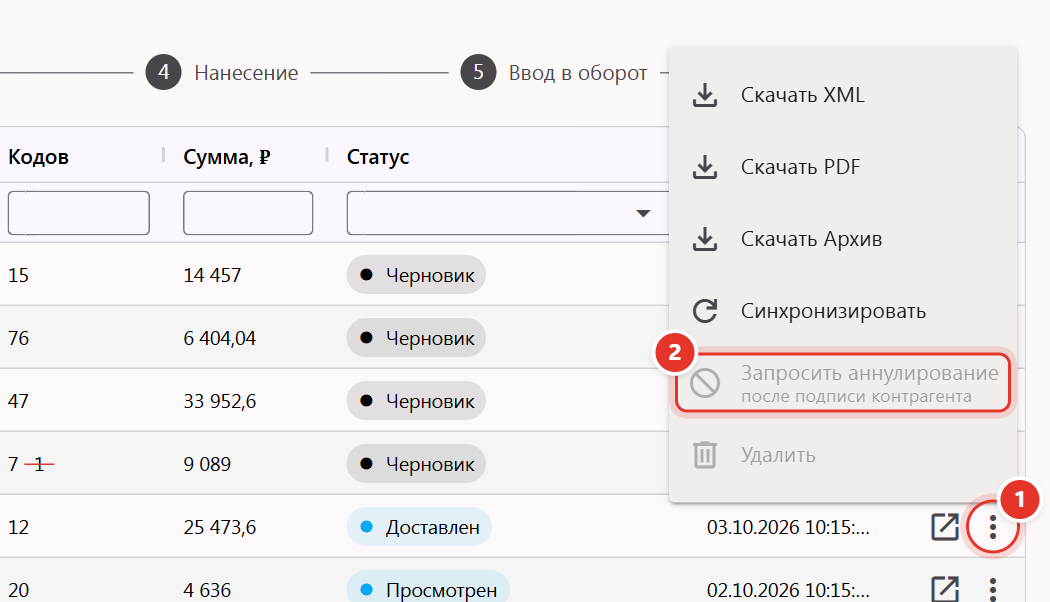
Task: Click the sum value 4 636
Action: pos(207,590)
